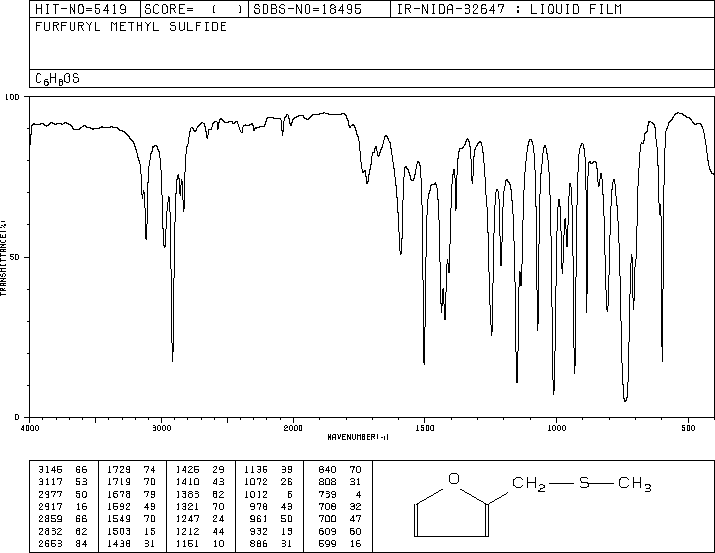This screenshot has width=715, height=553.
Task: Click the 1500 tick label on wavenumber axis
Action: [425, 428]
